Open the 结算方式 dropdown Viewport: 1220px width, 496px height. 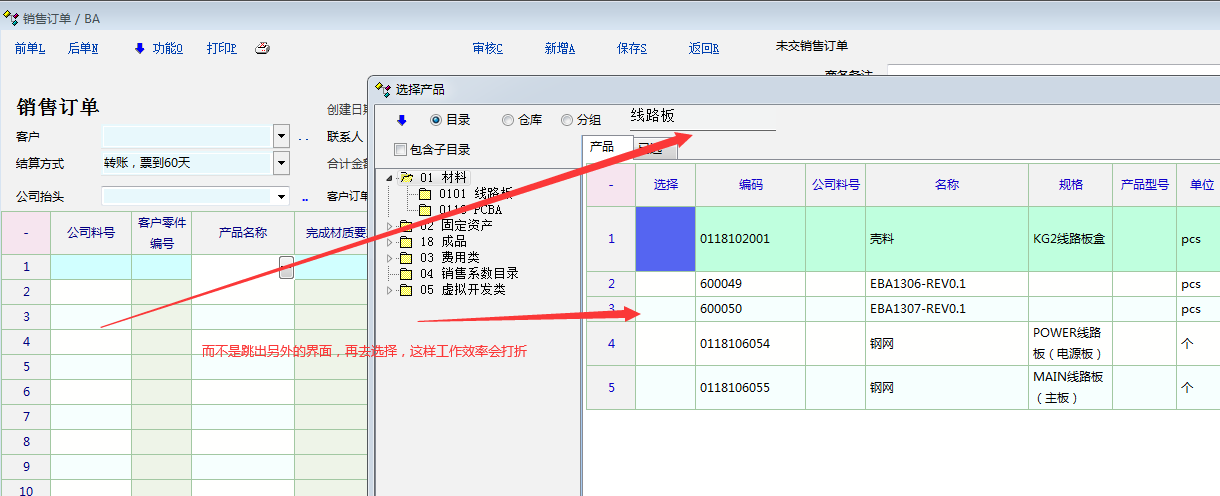(x=281, y=163)
